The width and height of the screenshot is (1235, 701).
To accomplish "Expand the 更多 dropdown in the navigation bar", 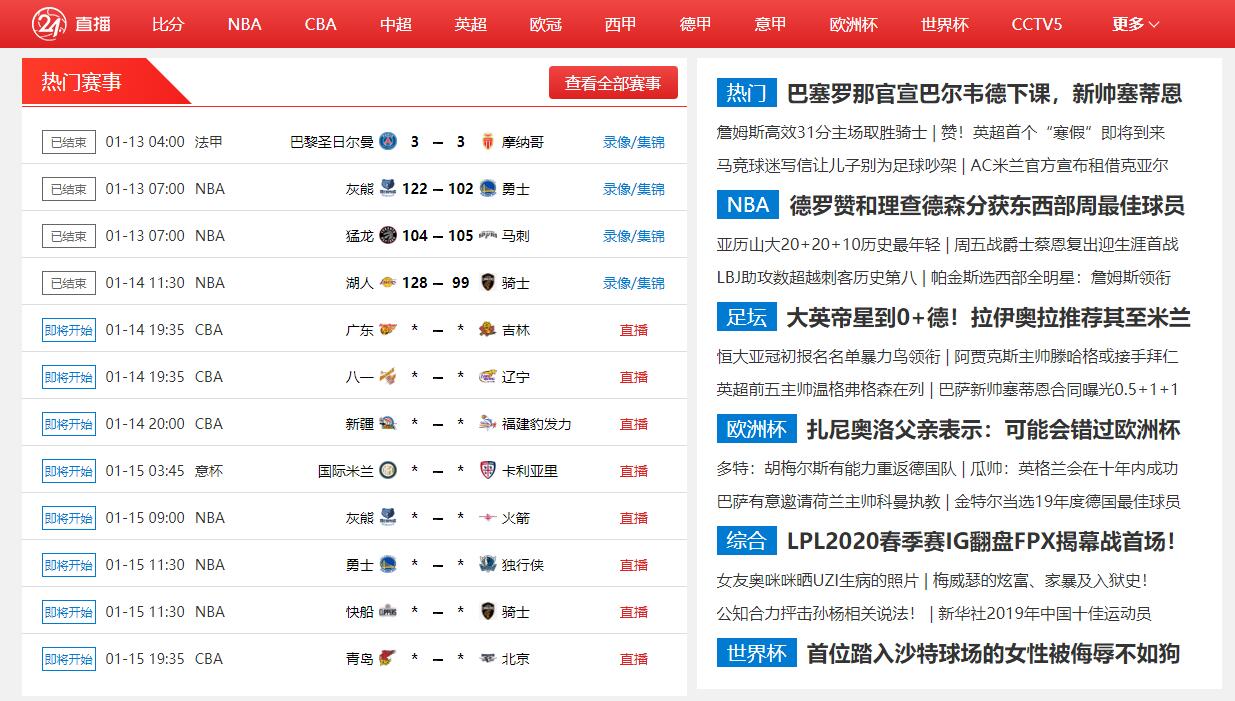I will [x=1135, y=24].
